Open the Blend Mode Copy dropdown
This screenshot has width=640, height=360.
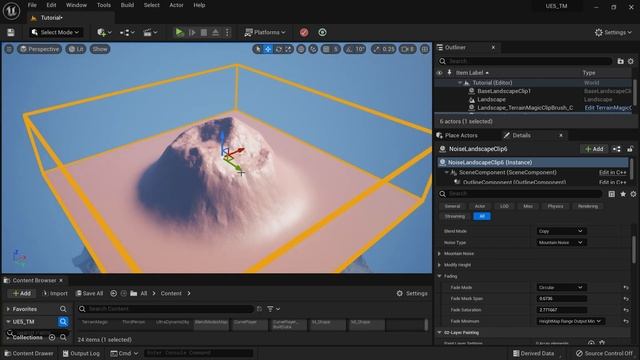(x=561, y=231)
